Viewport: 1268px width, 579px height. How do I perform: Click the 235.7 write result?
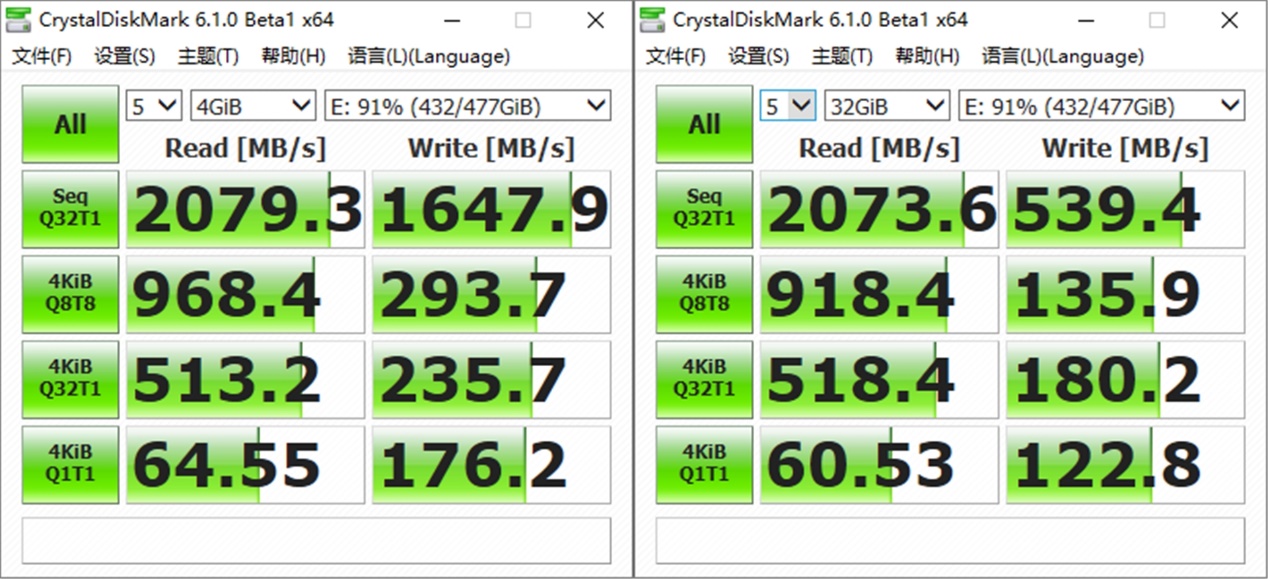coord(491,379)
